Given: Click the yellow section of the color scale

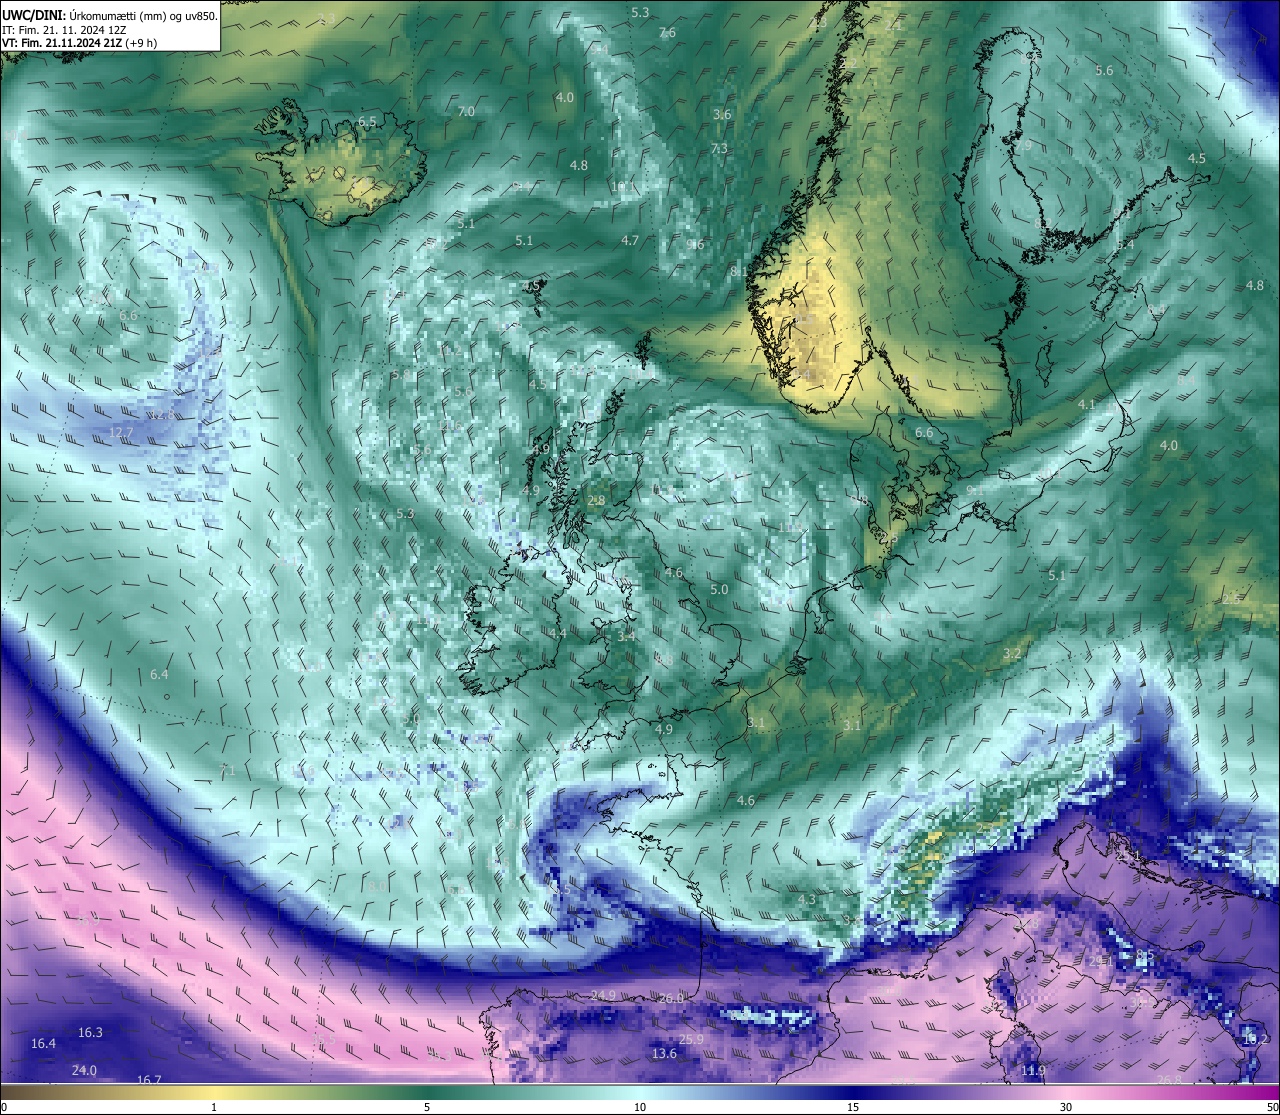Looking at the screenshot, I should (x=214, y=1092).
